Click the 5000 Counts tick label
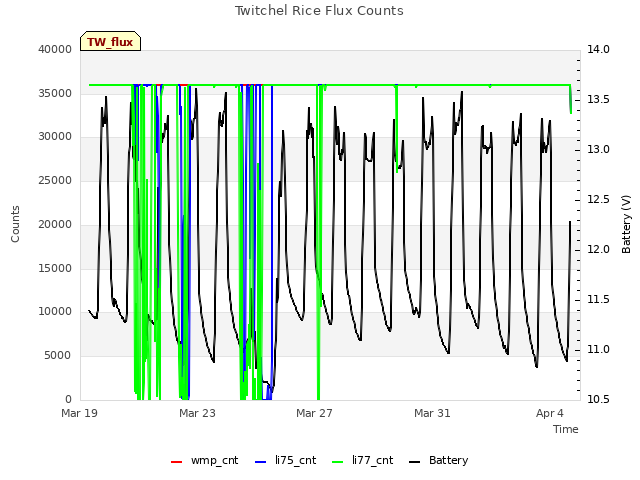Screen dimensions: 640x480 pos(58,356)
